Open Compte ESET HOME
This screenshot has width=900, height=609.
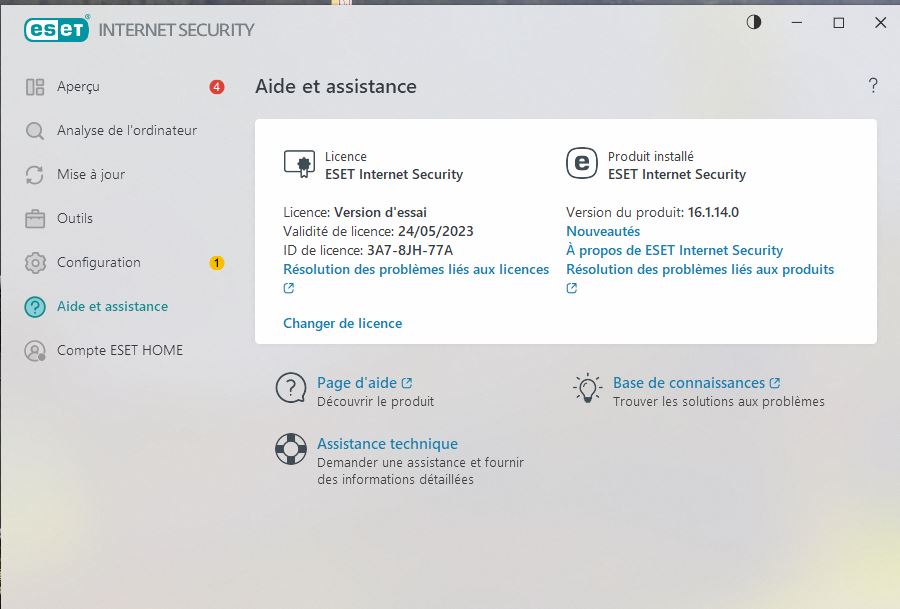[120, 351]
